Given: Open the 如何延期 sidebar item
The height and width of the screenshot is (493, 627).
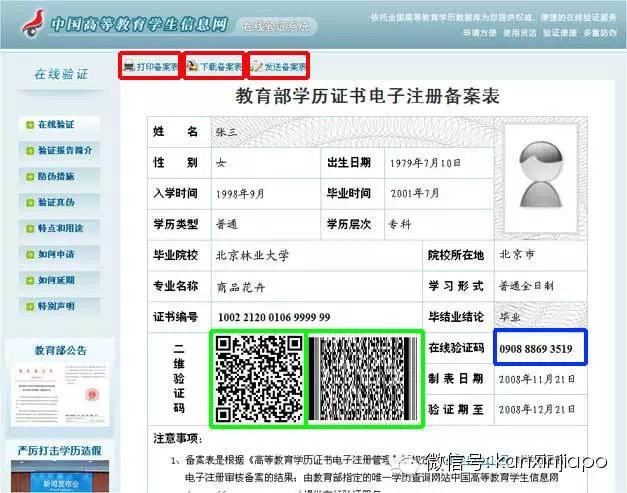Looking at the screenshot, I should [58, 280].
